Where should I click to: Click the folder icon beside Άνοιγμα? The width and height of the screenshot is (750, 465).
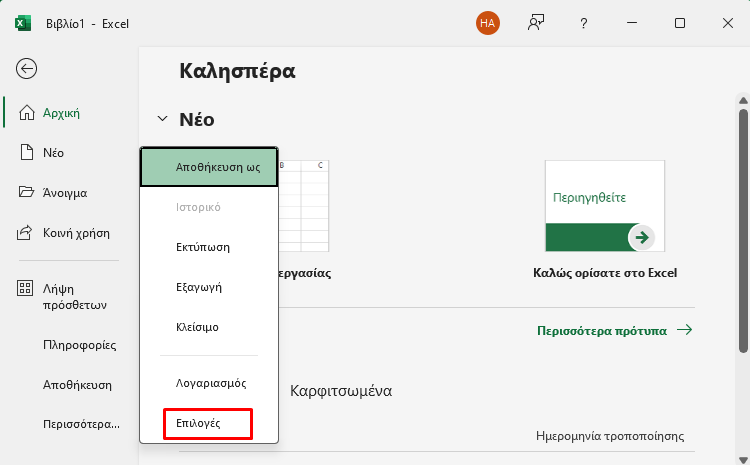pyautogui.click(x=26, y=192)
